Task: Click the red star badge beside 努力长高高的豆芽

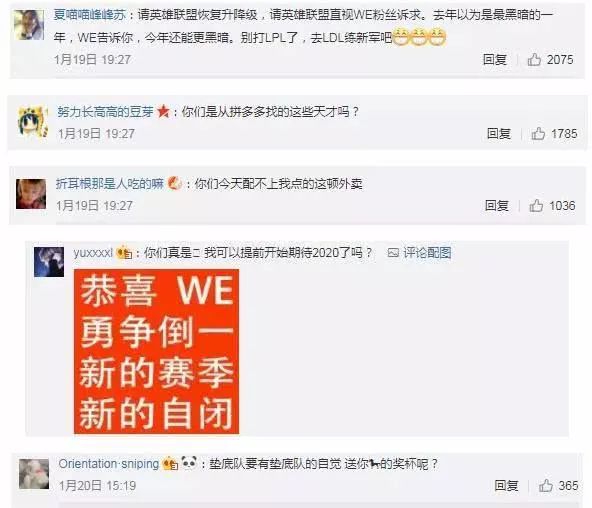Action: pos(163,111)
